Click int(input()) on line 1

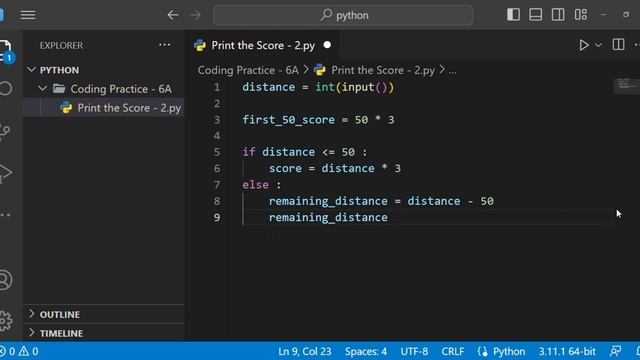click(x=354, y=87)
